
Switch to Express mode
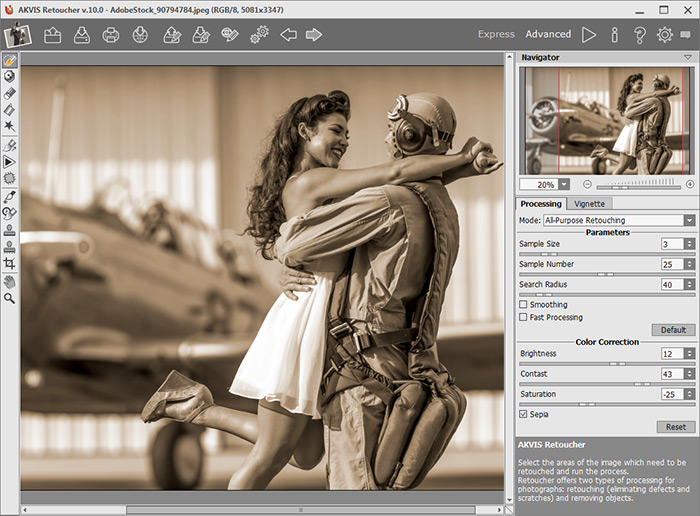(496, 35)
